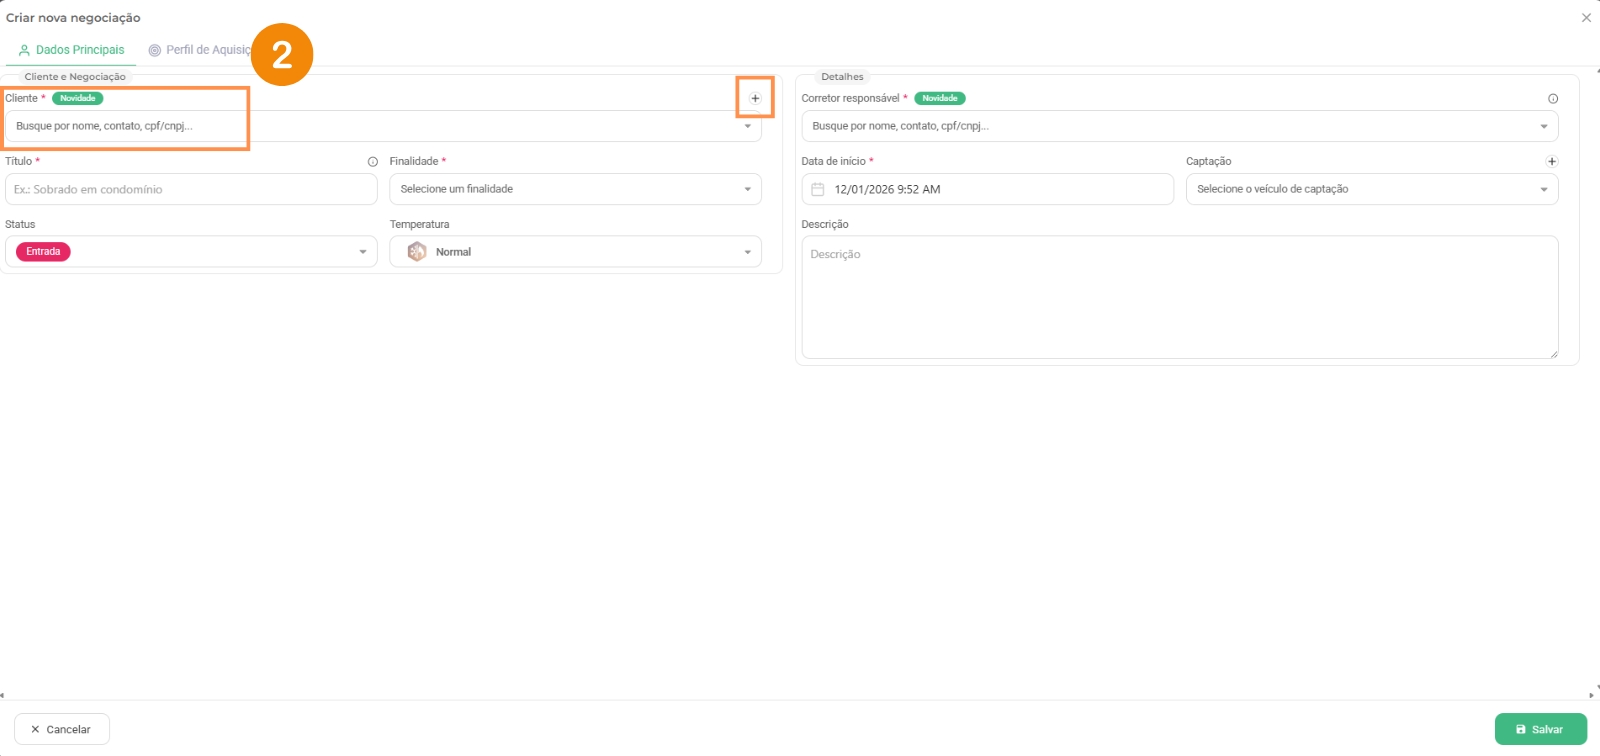The width and height of the screenshot is (1600, 756).
Task: Close the Criar nova negociação dialog
Action: pos(1586,18)
